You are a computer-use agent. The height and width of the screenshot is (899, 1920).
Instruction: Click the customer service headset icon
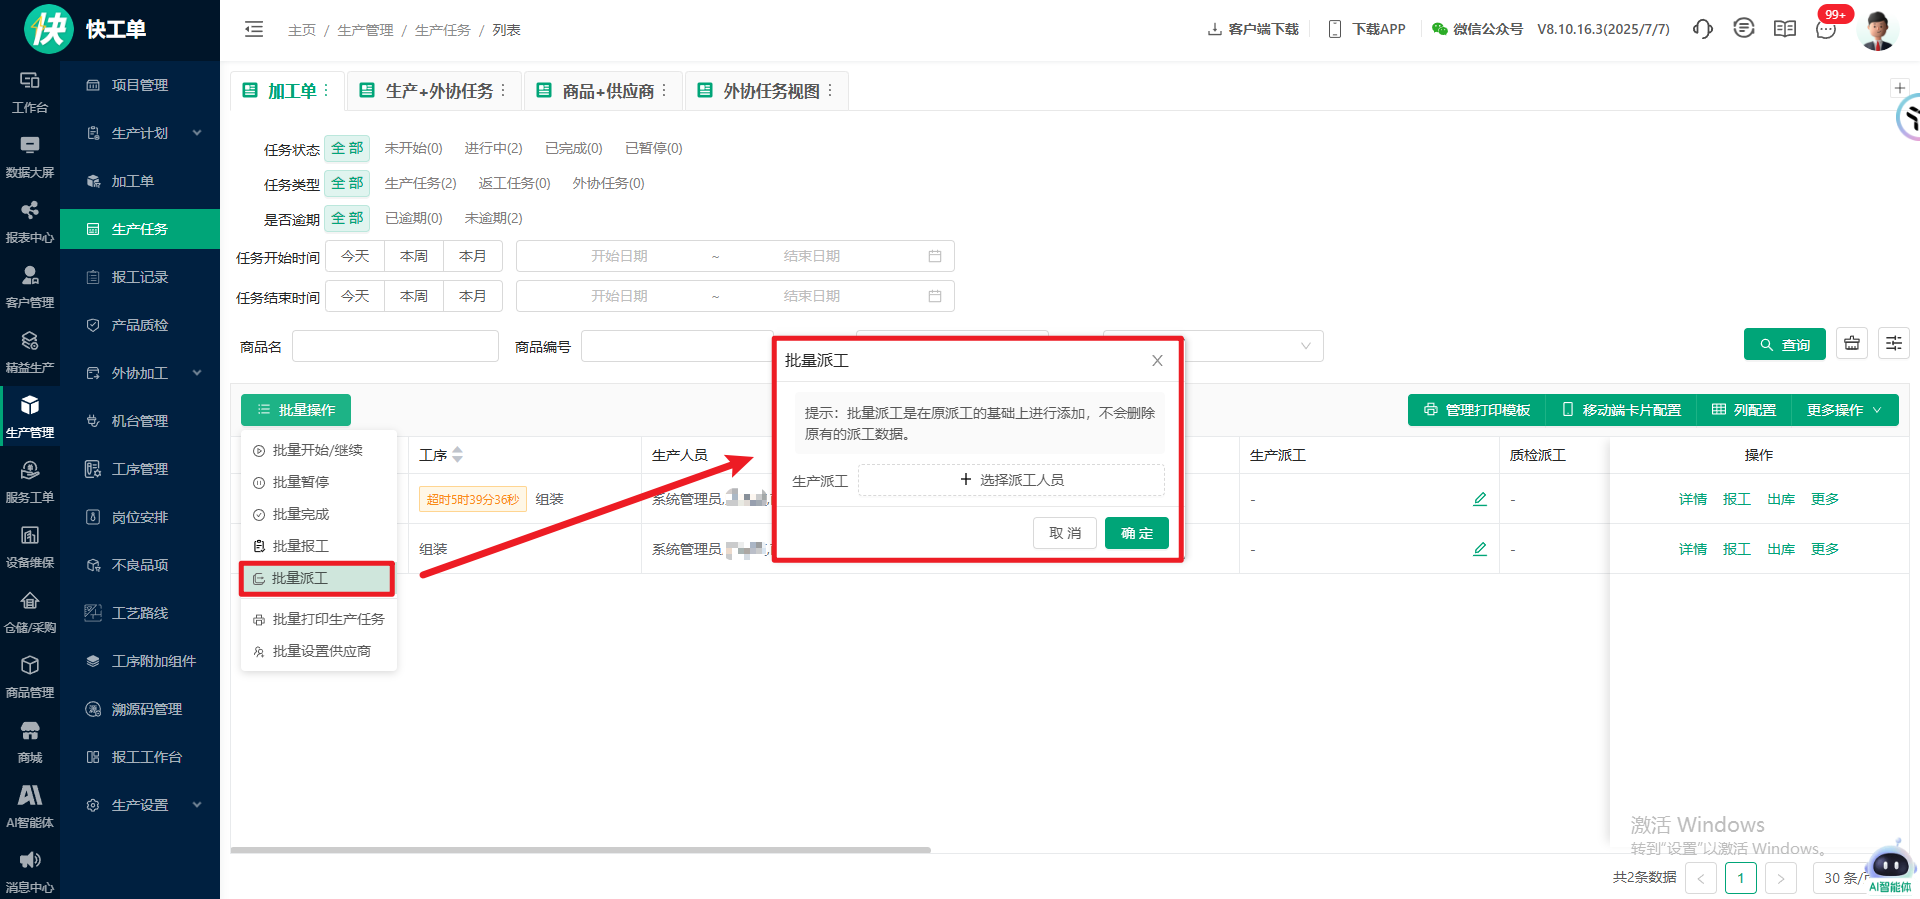1702,29
